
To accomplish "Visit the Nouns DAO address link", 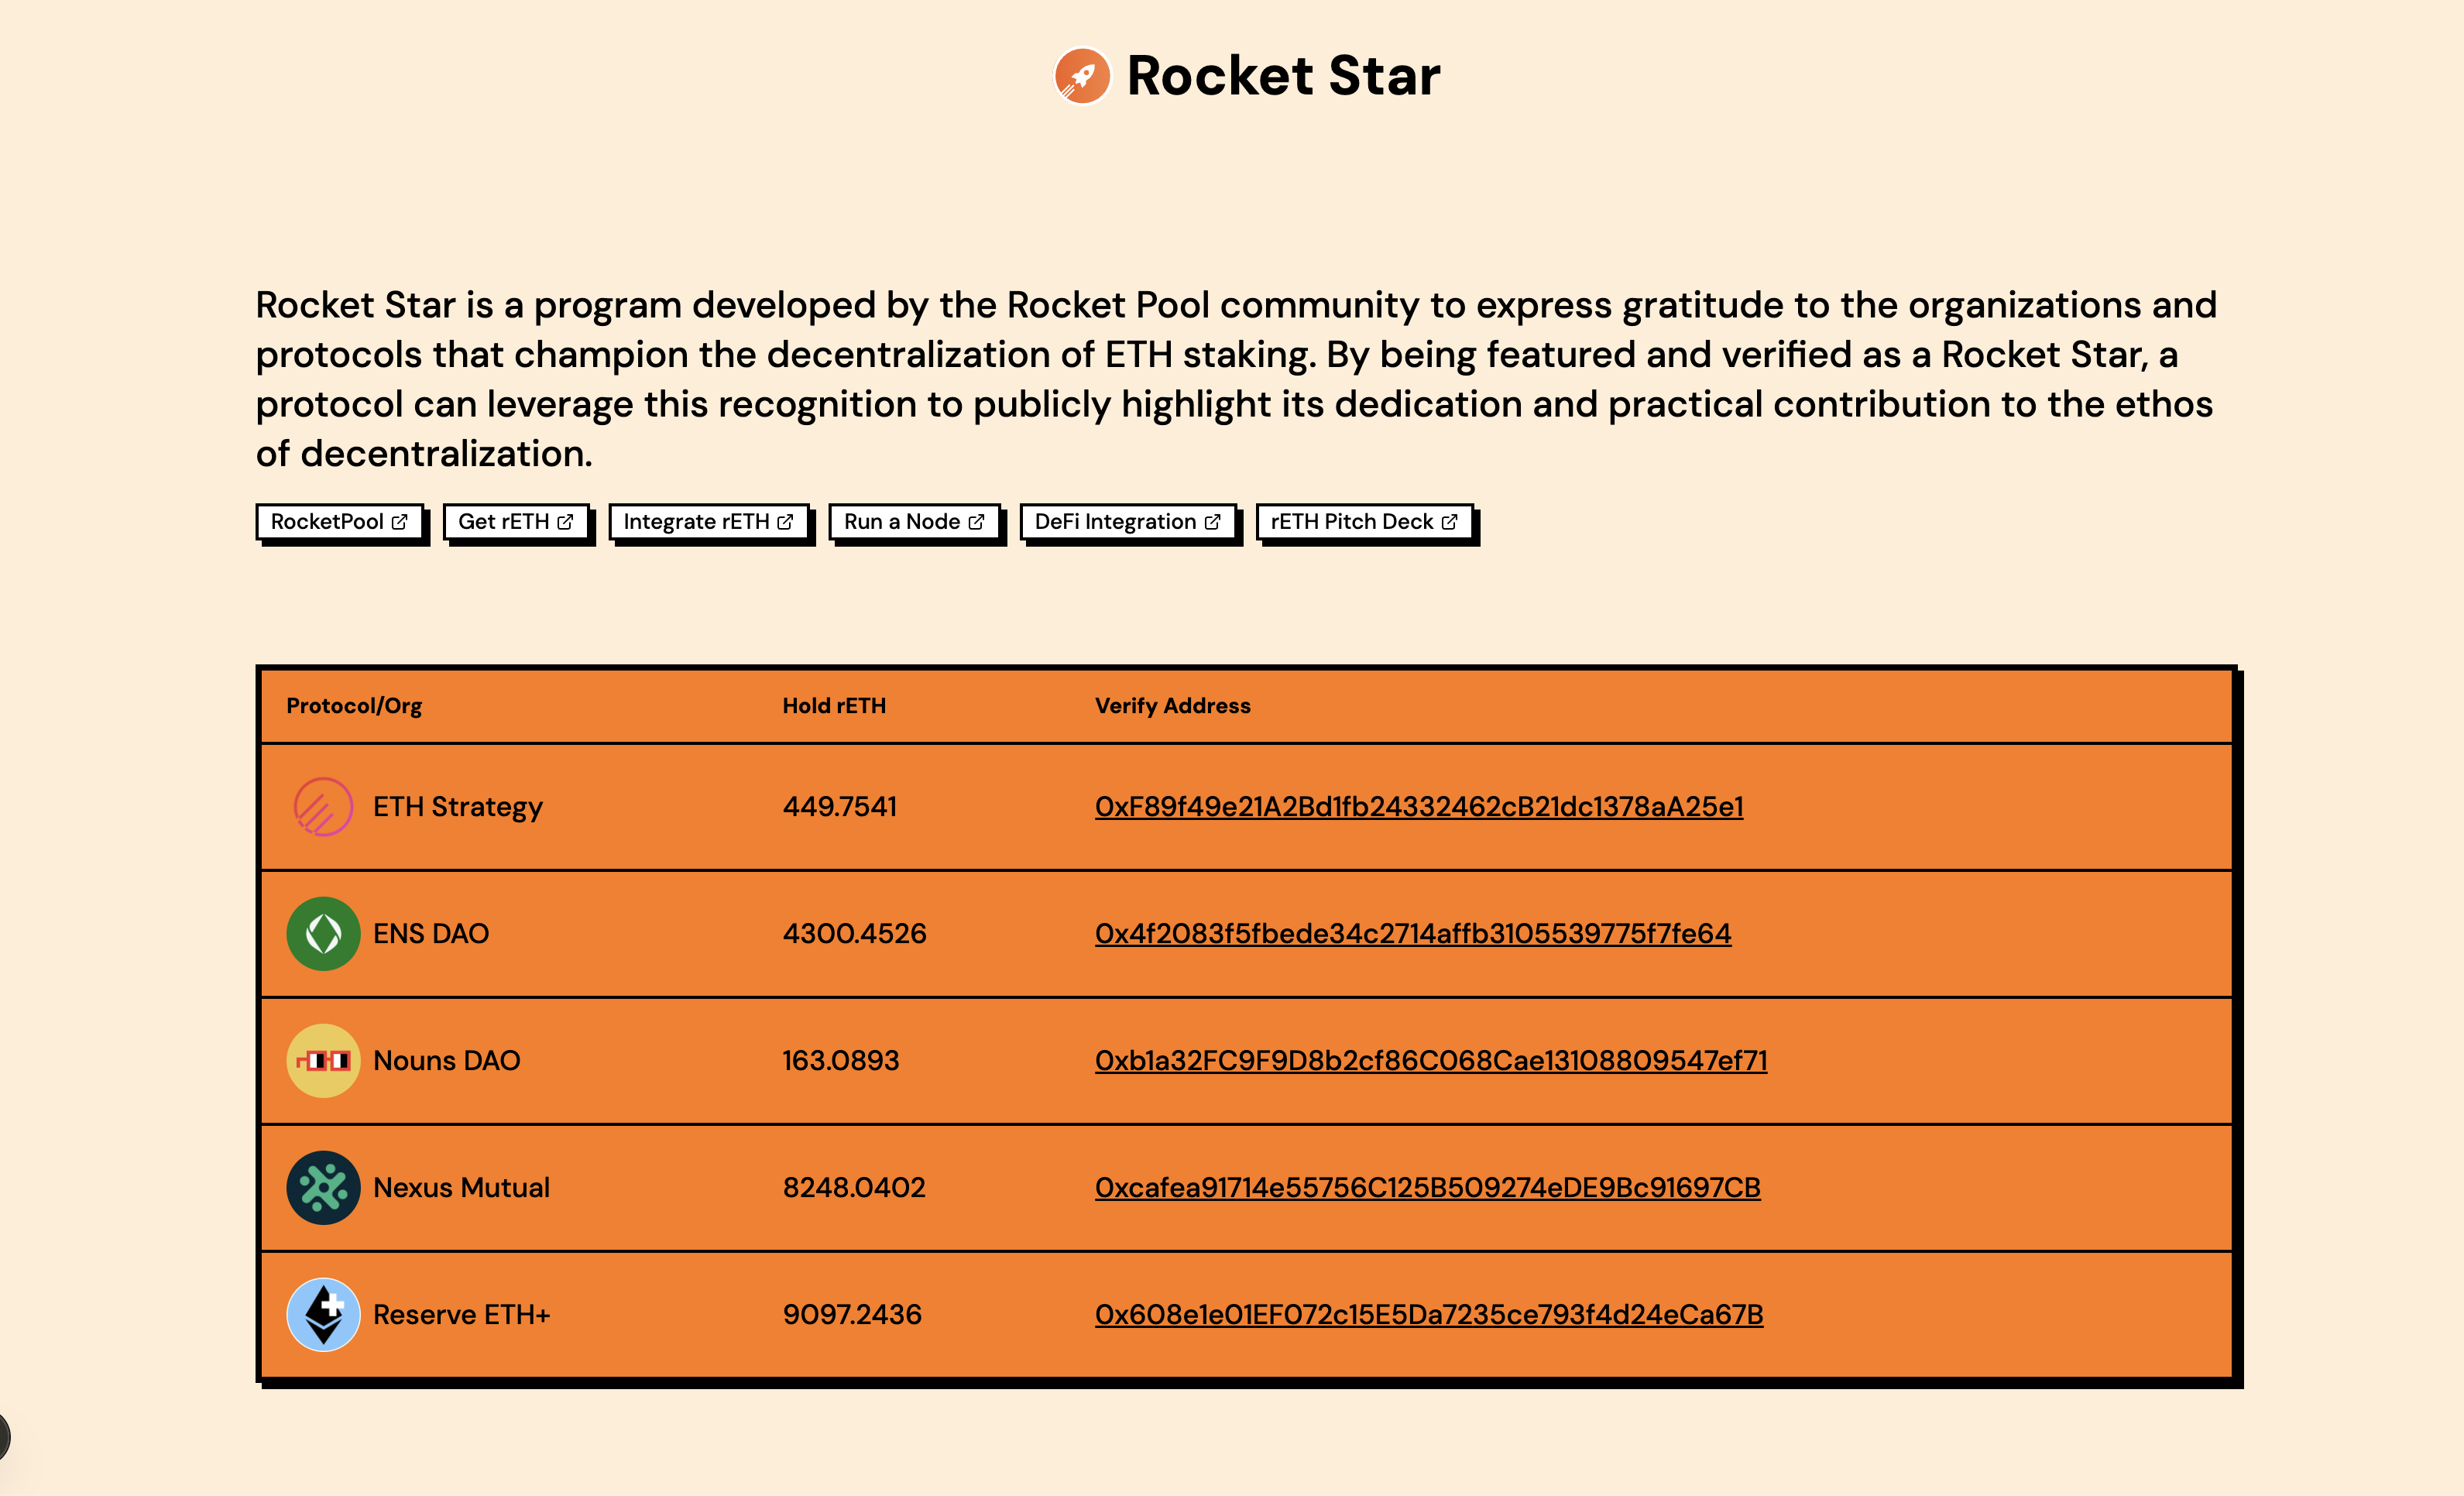I will click(1430, 1061).
